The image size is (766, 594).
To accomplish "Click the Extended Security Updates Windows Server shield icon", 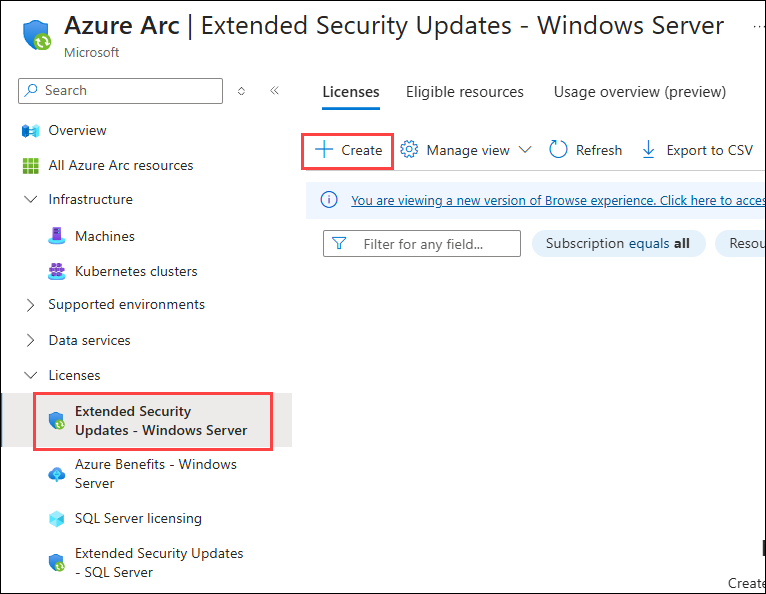I will pyautogui.click(x=57, y=421).
